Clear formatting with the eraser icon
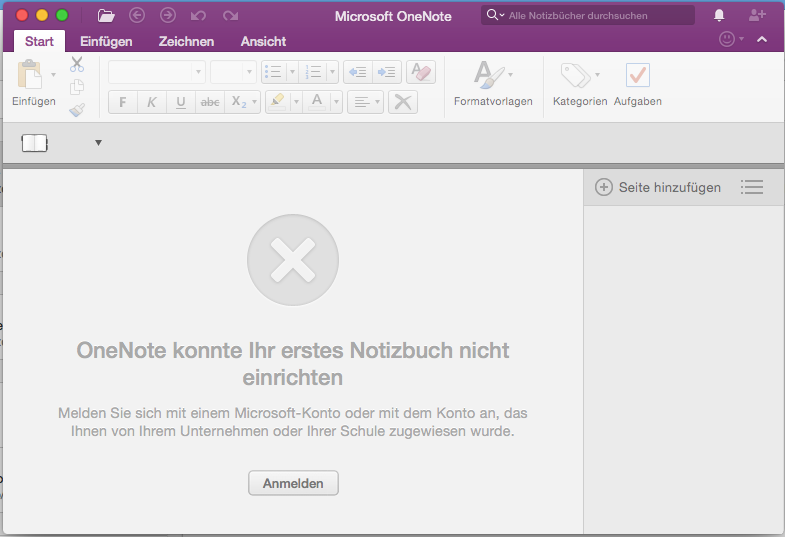Viewport: 785px width, 537px height. pyautogui.click(x=421, y=72)
